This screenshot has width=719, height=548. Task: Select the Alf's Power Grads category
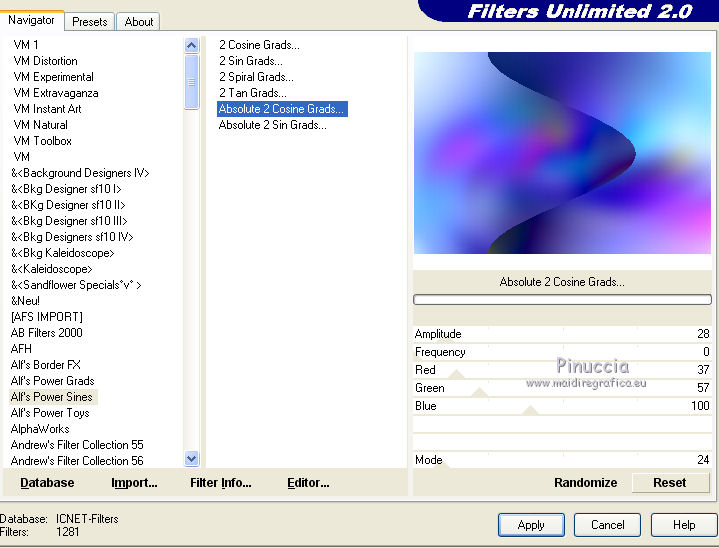(x=52, y=381)
